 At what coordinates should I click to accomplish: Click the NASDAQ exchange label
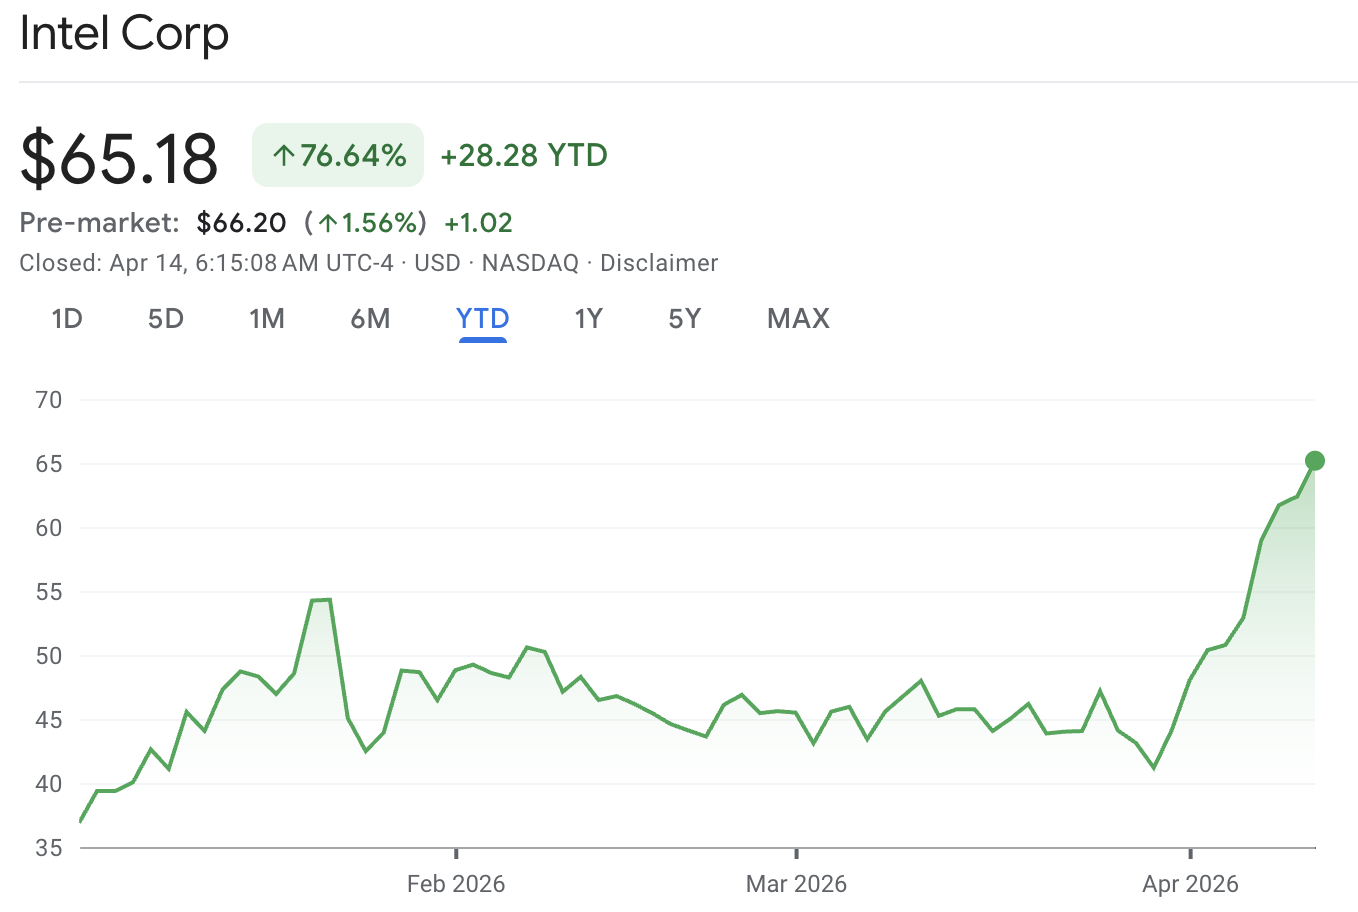tap(530, 263)
